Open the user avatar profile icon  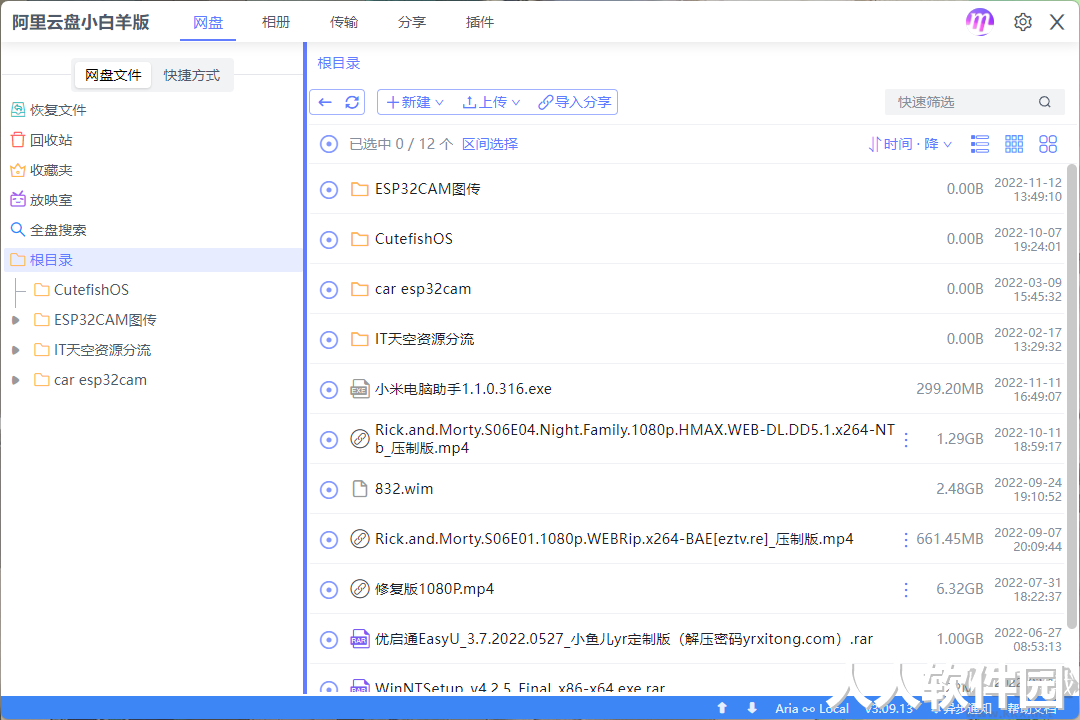[x=979, y=22]
